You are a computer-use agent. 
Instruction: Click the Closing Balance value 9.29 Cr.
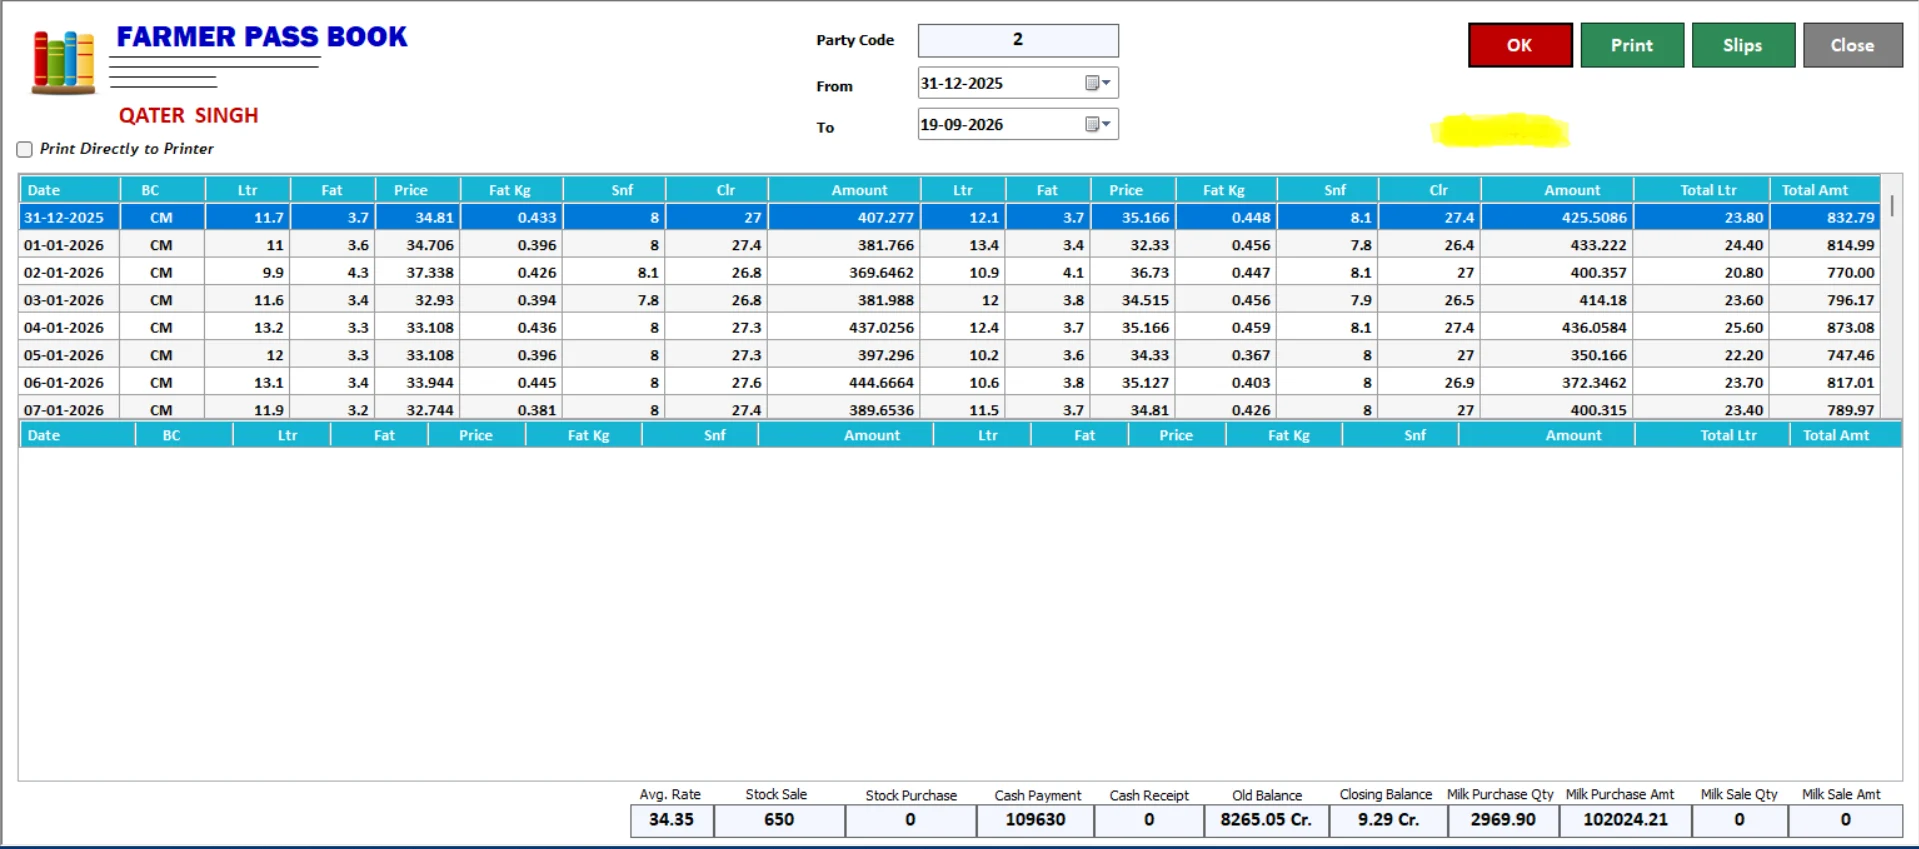click(x=1388, y=820)
